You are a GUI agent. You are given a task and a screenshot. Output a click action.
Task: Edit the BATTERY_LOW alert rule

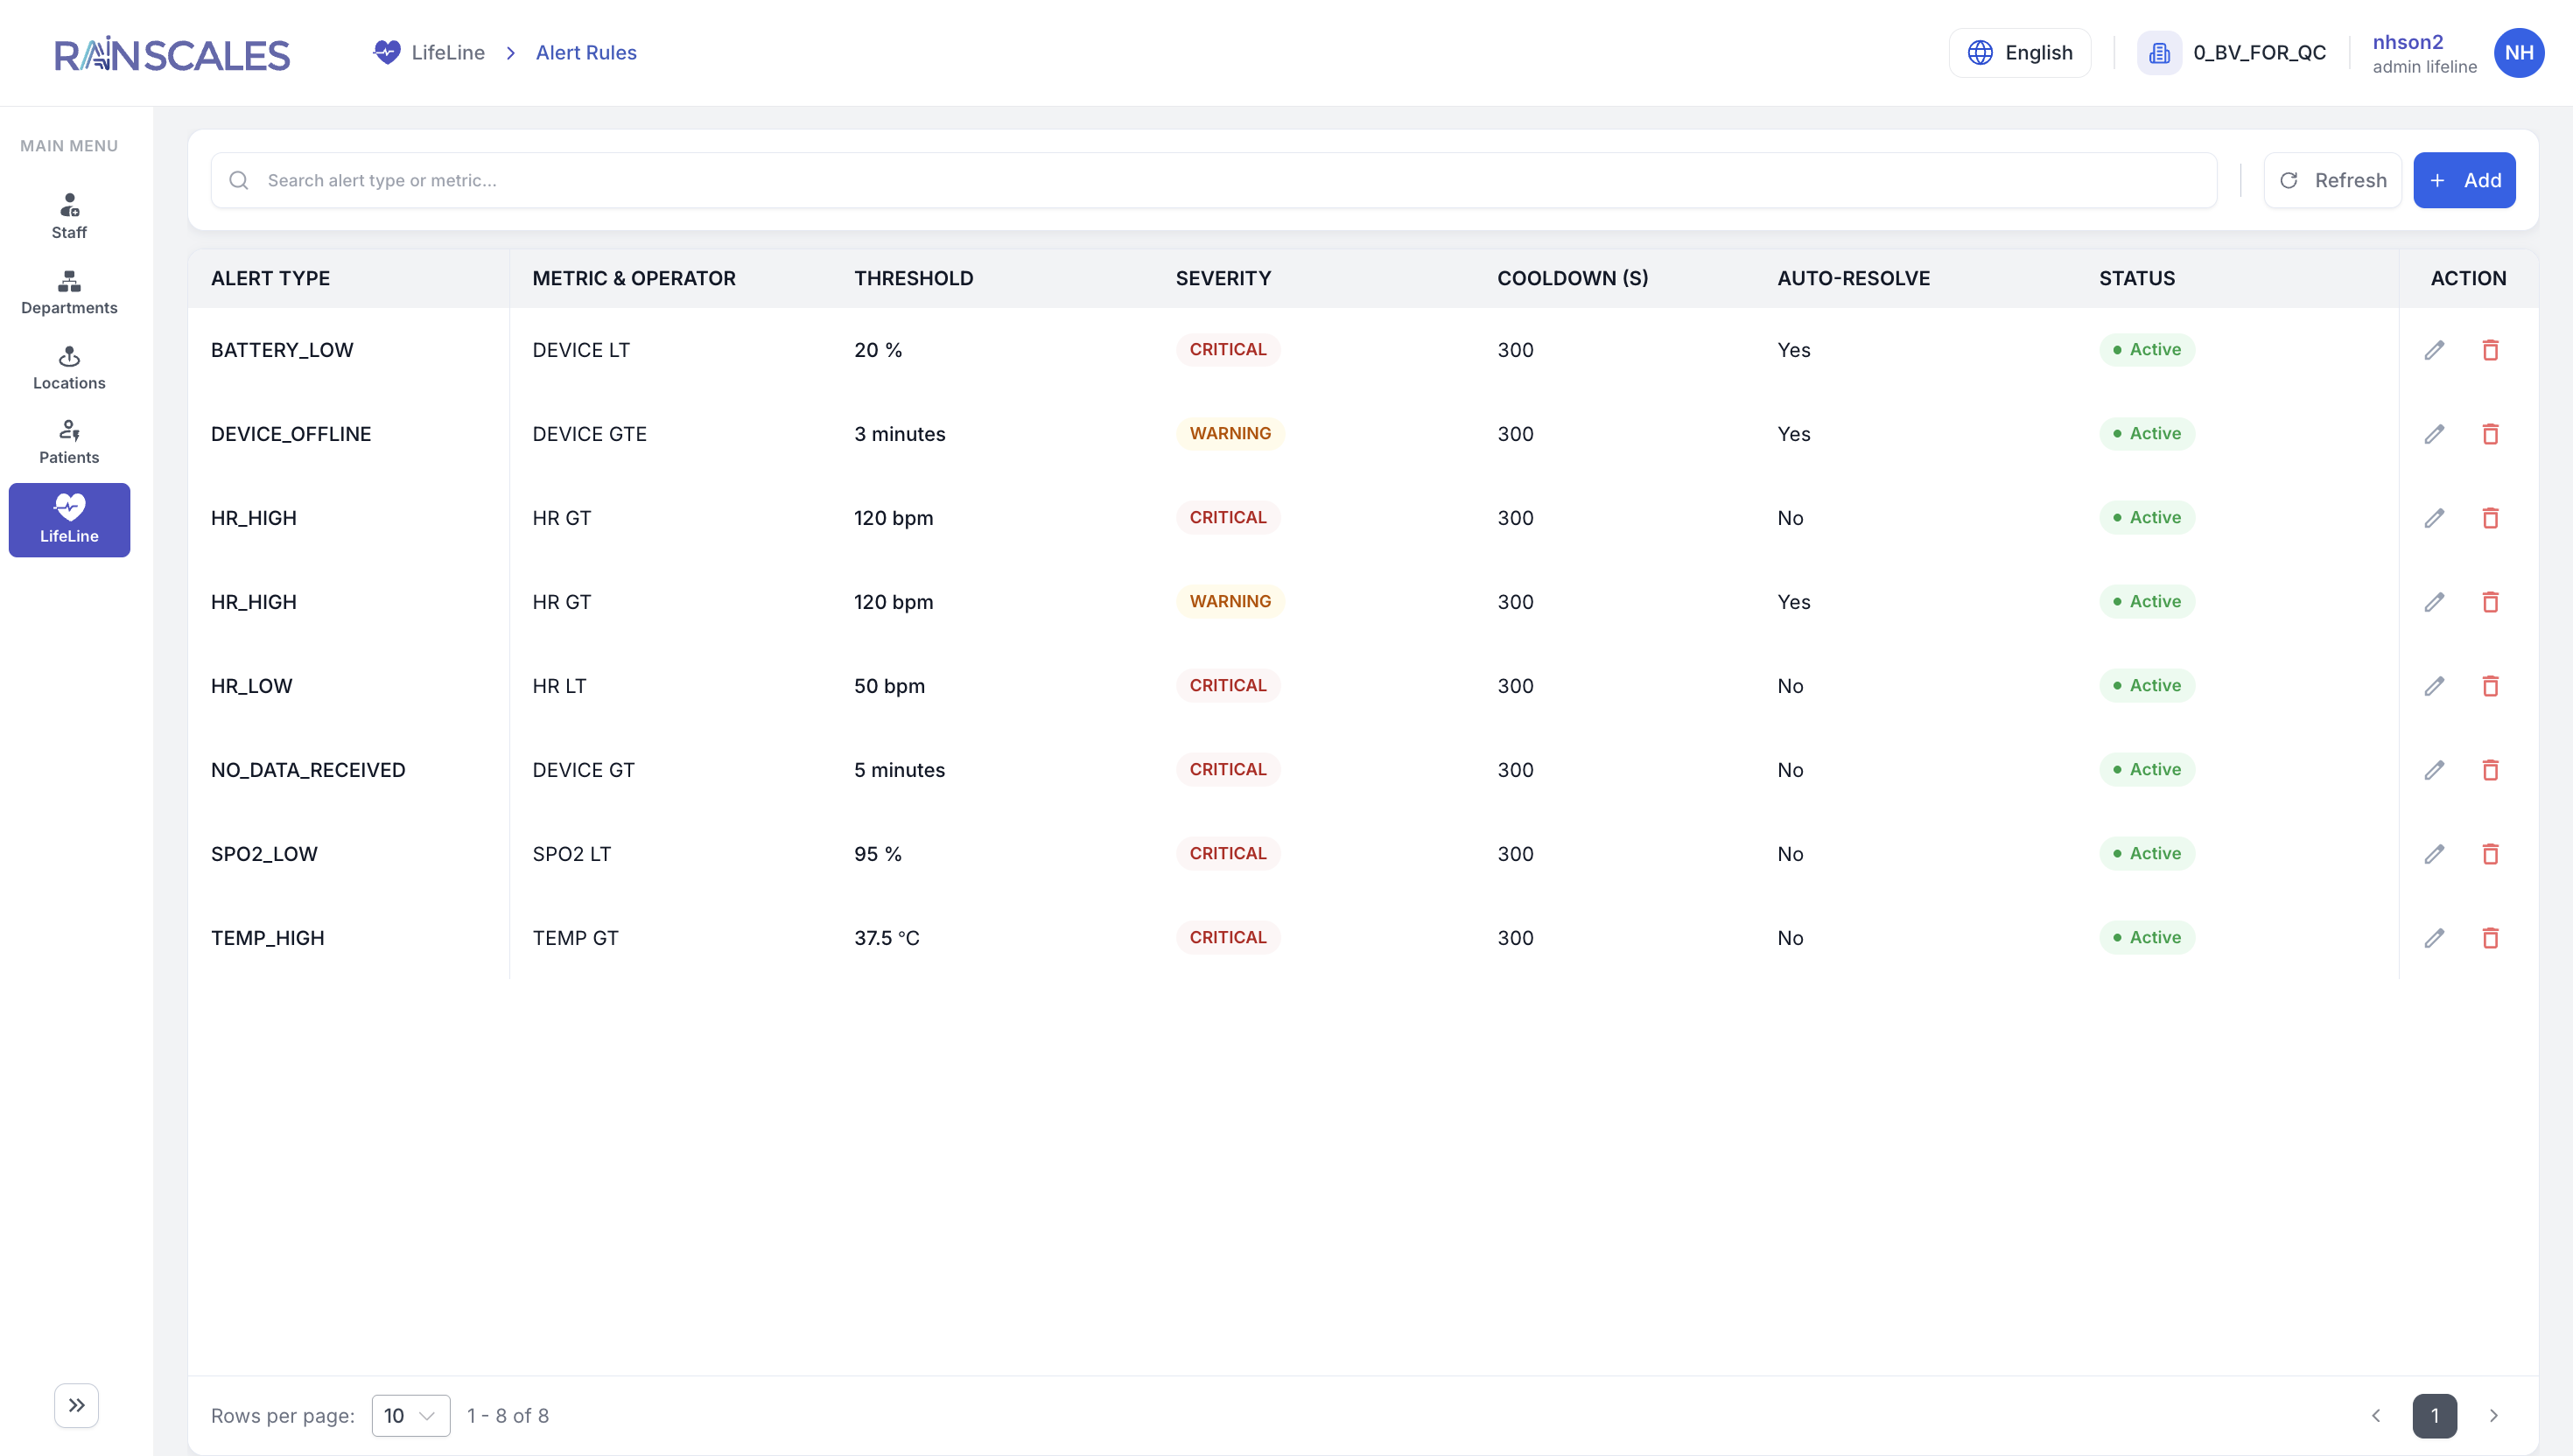point(2434,350)
